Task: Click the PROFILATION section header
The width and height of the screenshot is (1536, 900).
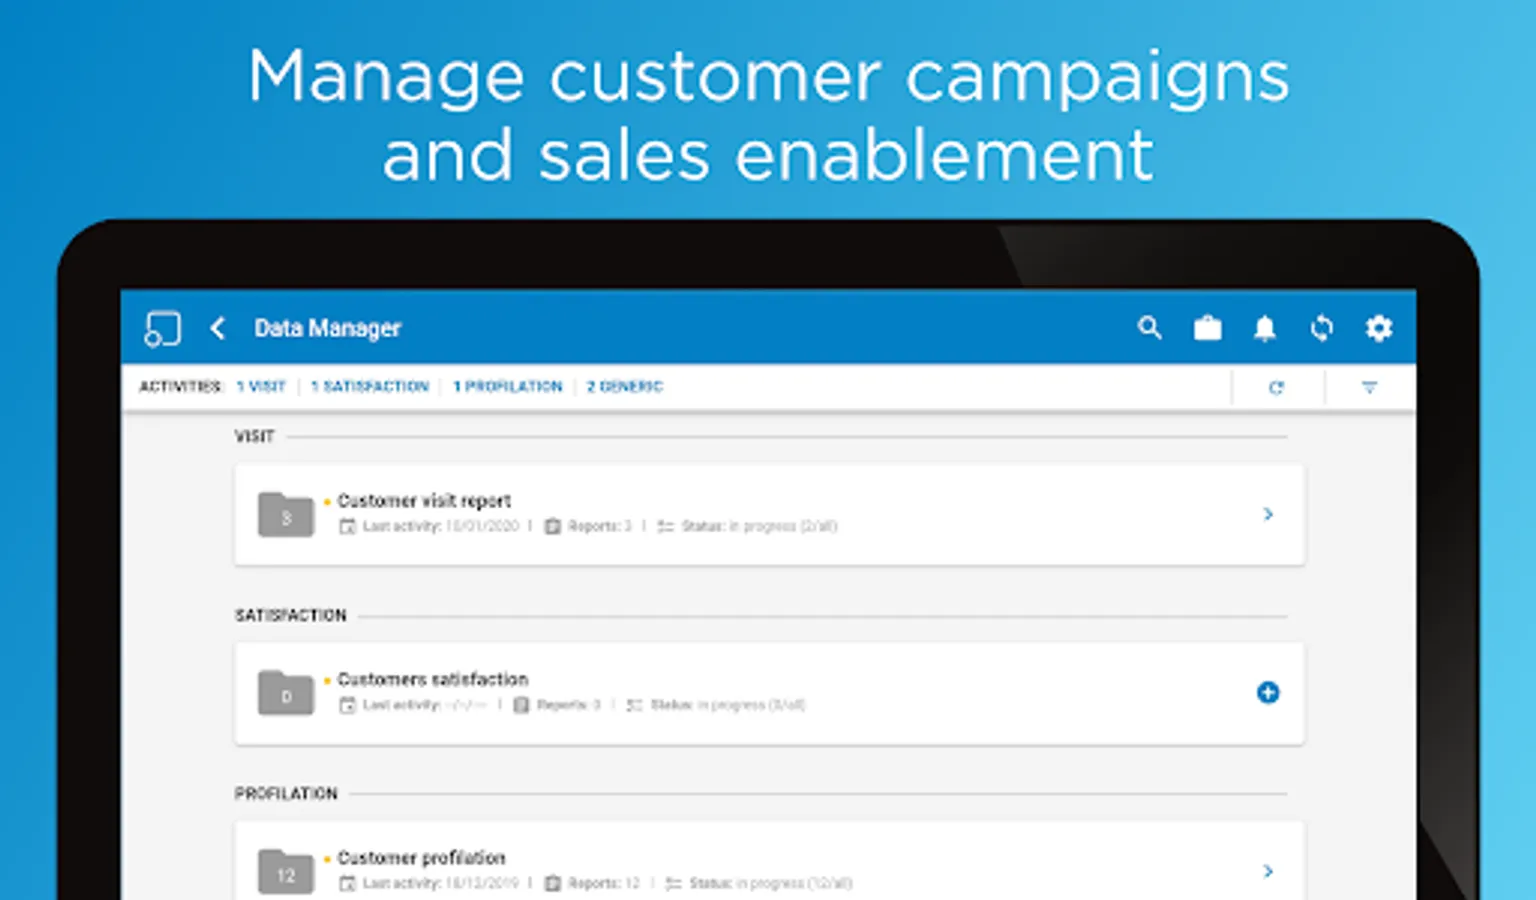Action: 286,793
